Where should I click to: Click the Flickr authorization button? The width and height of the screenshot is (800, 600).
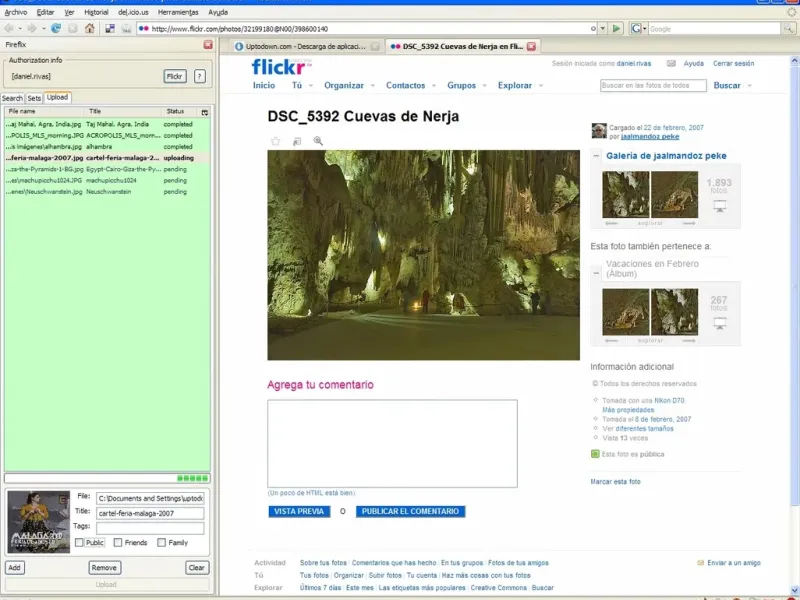(174, 76)
